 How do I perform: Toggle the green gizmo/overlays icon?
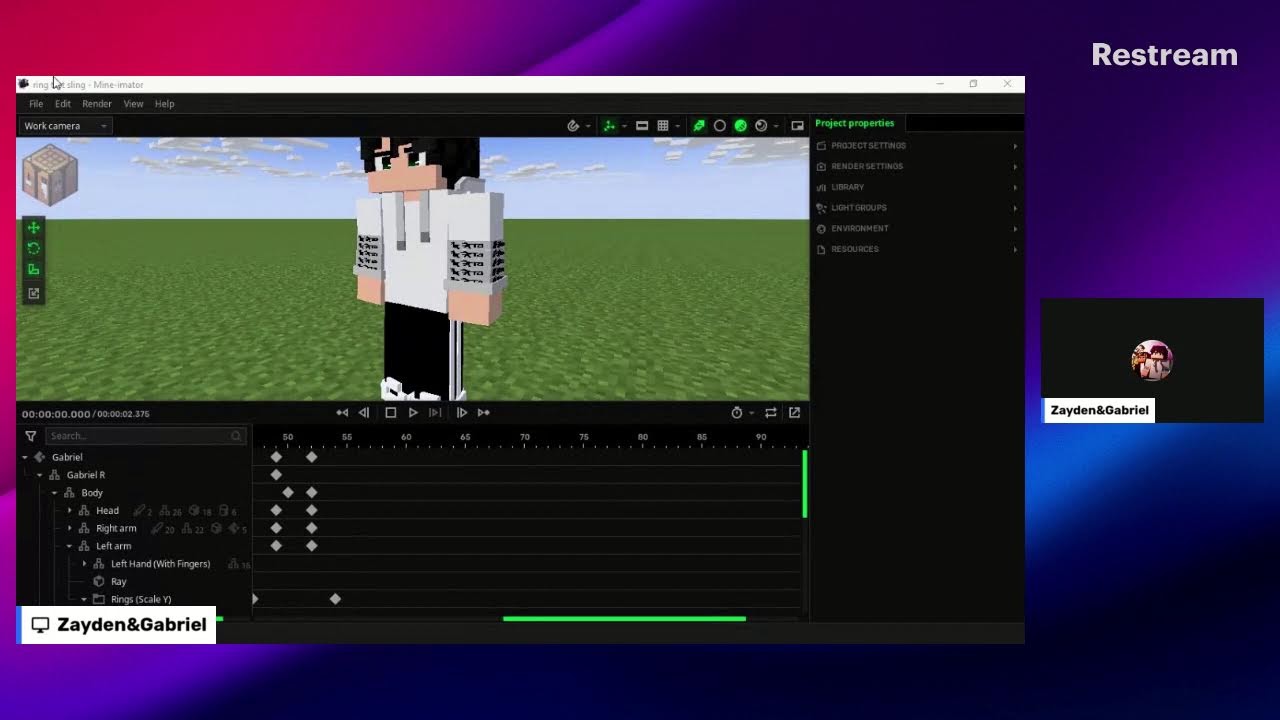[x=609, y=126]
